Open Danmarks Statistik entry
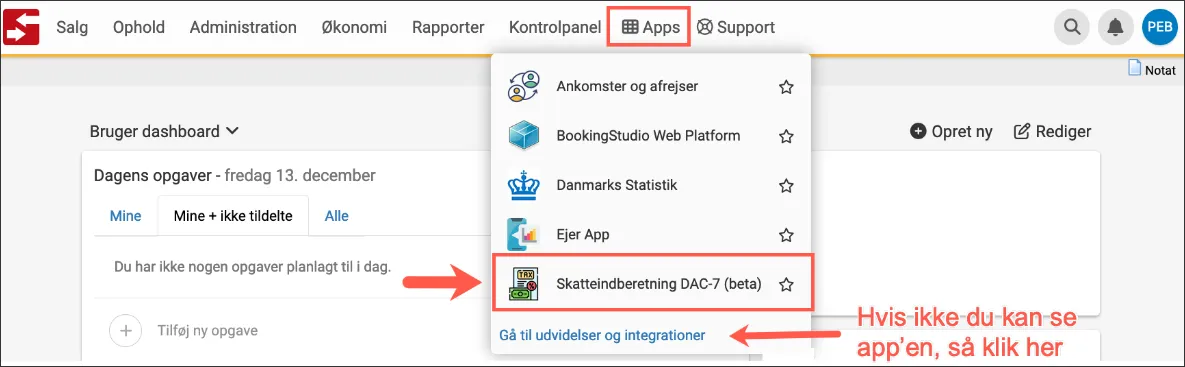1185x367 pixels. point(651,185)
